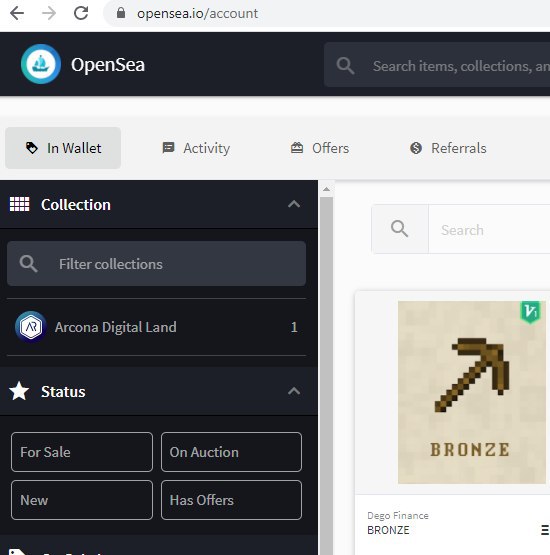
Task: Toggle the For Sale status filter
Action: (82, 452)
